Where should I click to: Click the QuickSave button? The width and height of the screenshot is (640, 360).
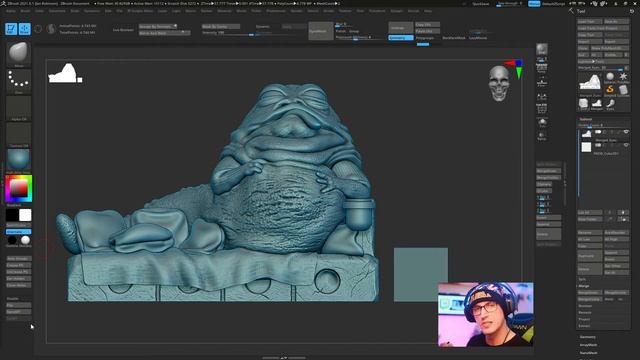coord(480,4)
